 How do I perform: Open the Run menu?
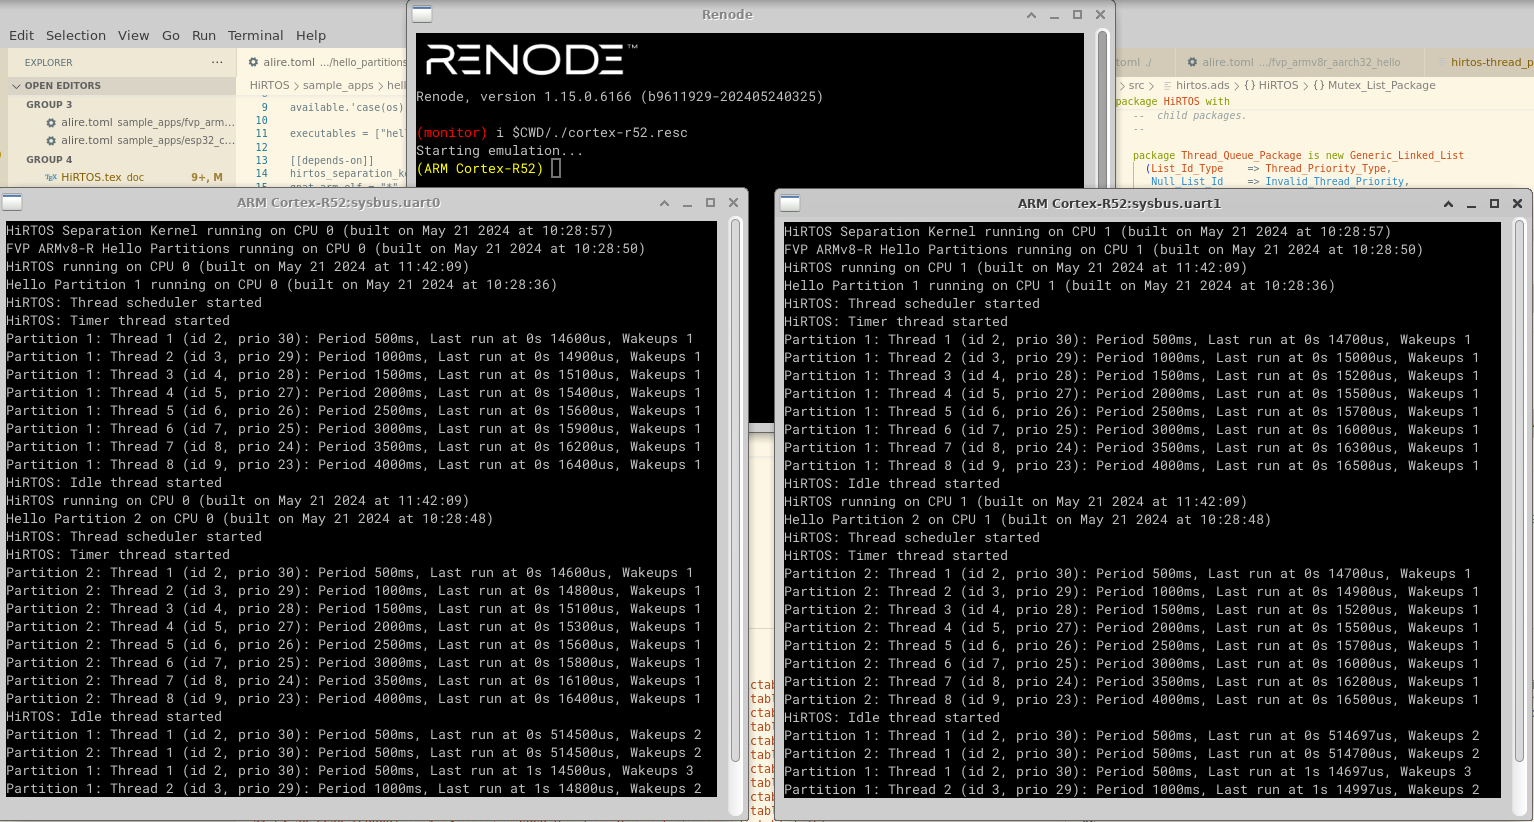pyautogui.click(x=204, y=35)
